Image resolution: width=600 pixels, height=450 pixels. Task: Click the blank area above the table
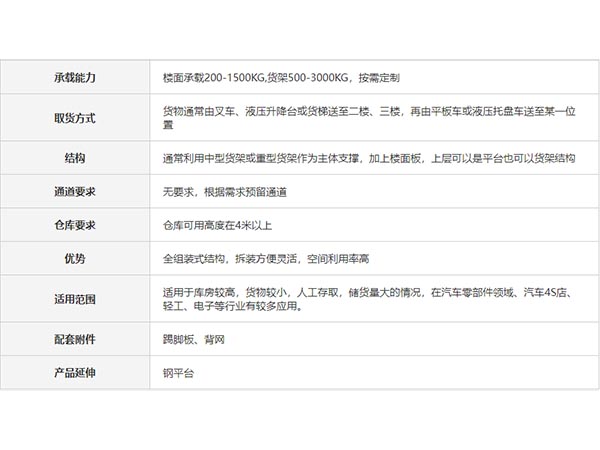(300, 30)
